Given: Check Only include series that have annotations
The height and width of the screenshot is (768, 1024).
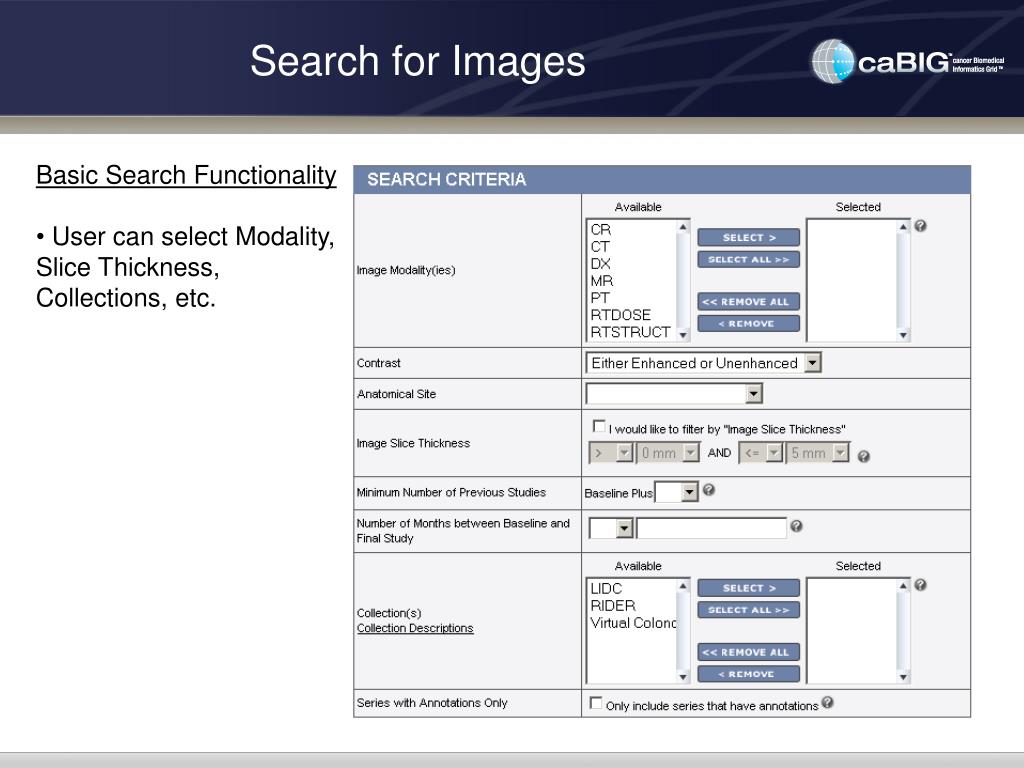Looking at the screenshot, I should [596, 703].
